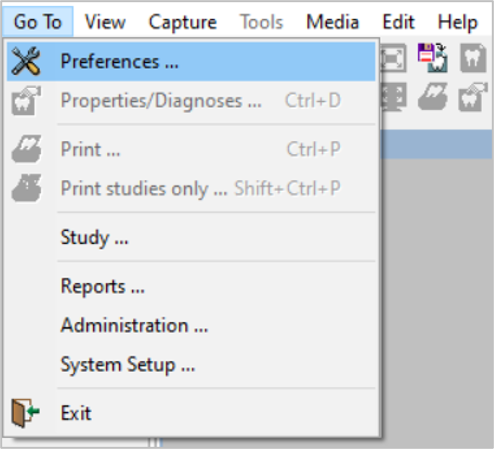Open the Edit menu
Viewport: 494px width, 449px height.
pos(398,22)
